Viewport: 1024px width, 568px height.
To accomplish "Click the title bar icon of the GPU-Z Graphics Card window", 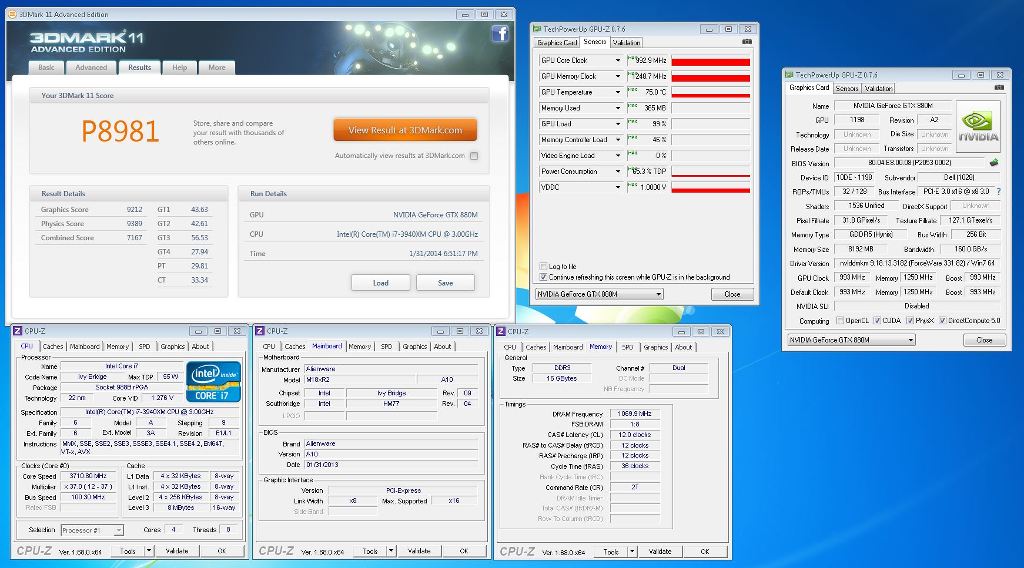I will pos(789,75).
